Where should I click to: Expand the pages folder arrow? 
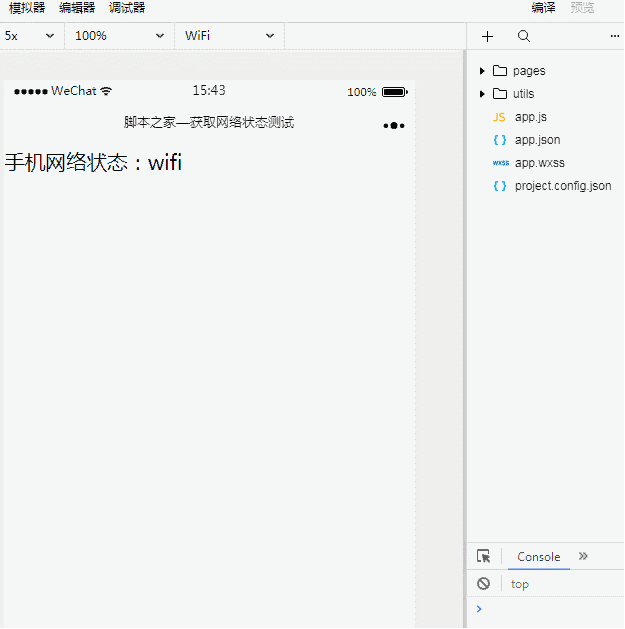coord(482,71)
